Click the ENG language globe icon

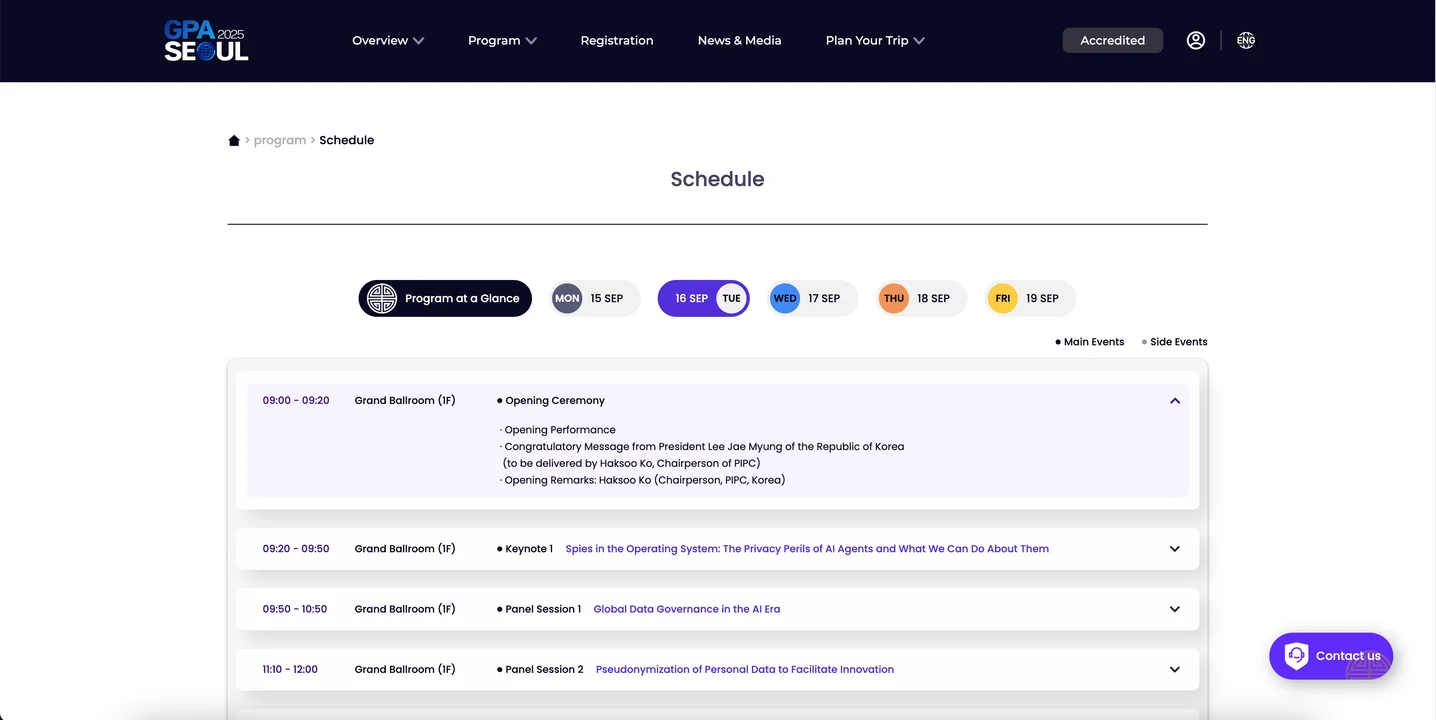point(1245,41)
